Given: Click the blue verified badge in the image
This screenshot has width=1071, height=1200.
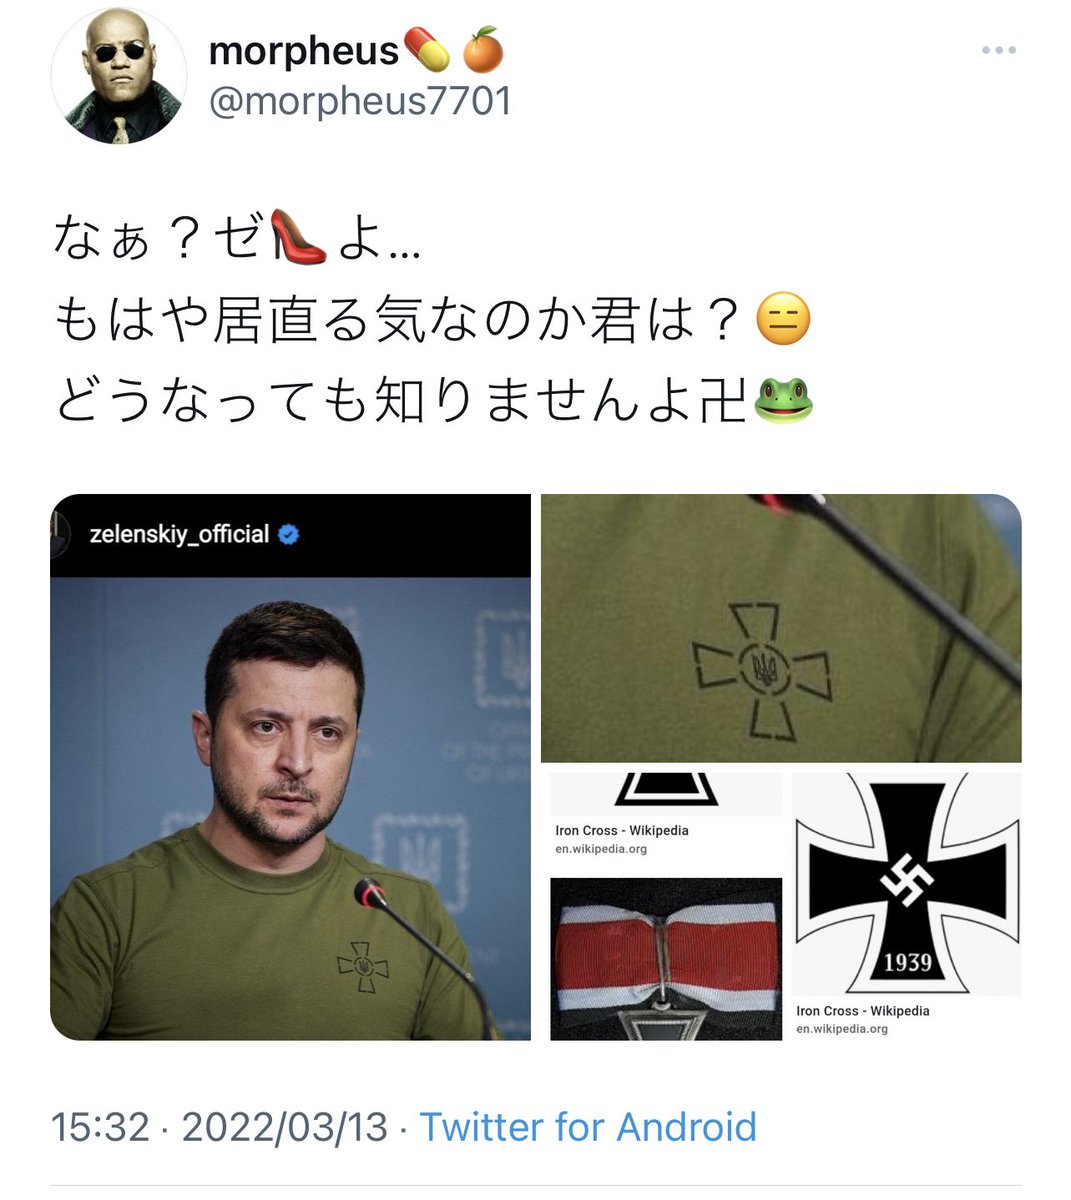Looking at the screenshot, I should pyautogui.click(x=288, y=535).
